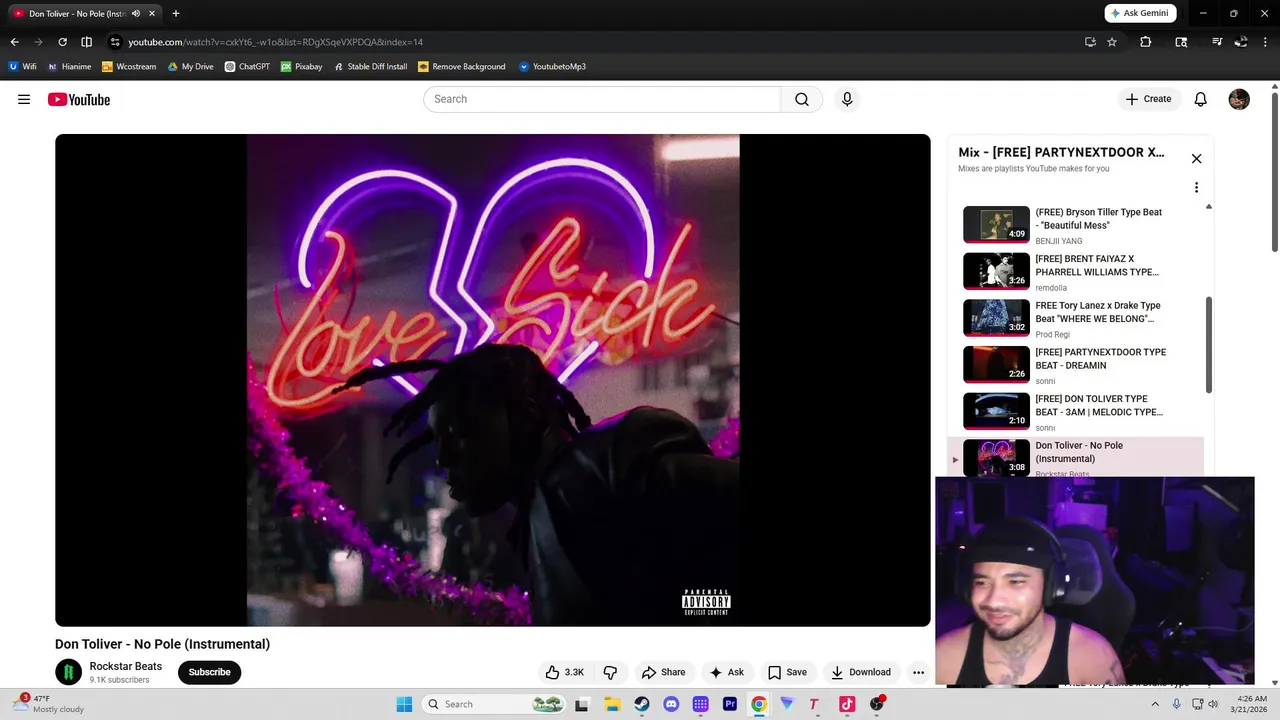Click the Windows taskbar search box
Viewport: 1280px width, 720px height.
[493, 704]
